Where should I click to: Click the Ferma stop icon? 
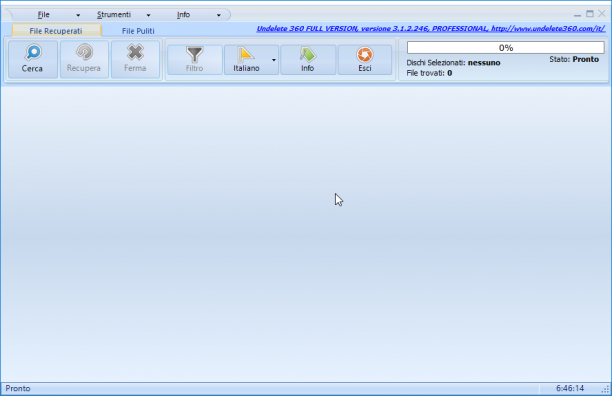135,59
